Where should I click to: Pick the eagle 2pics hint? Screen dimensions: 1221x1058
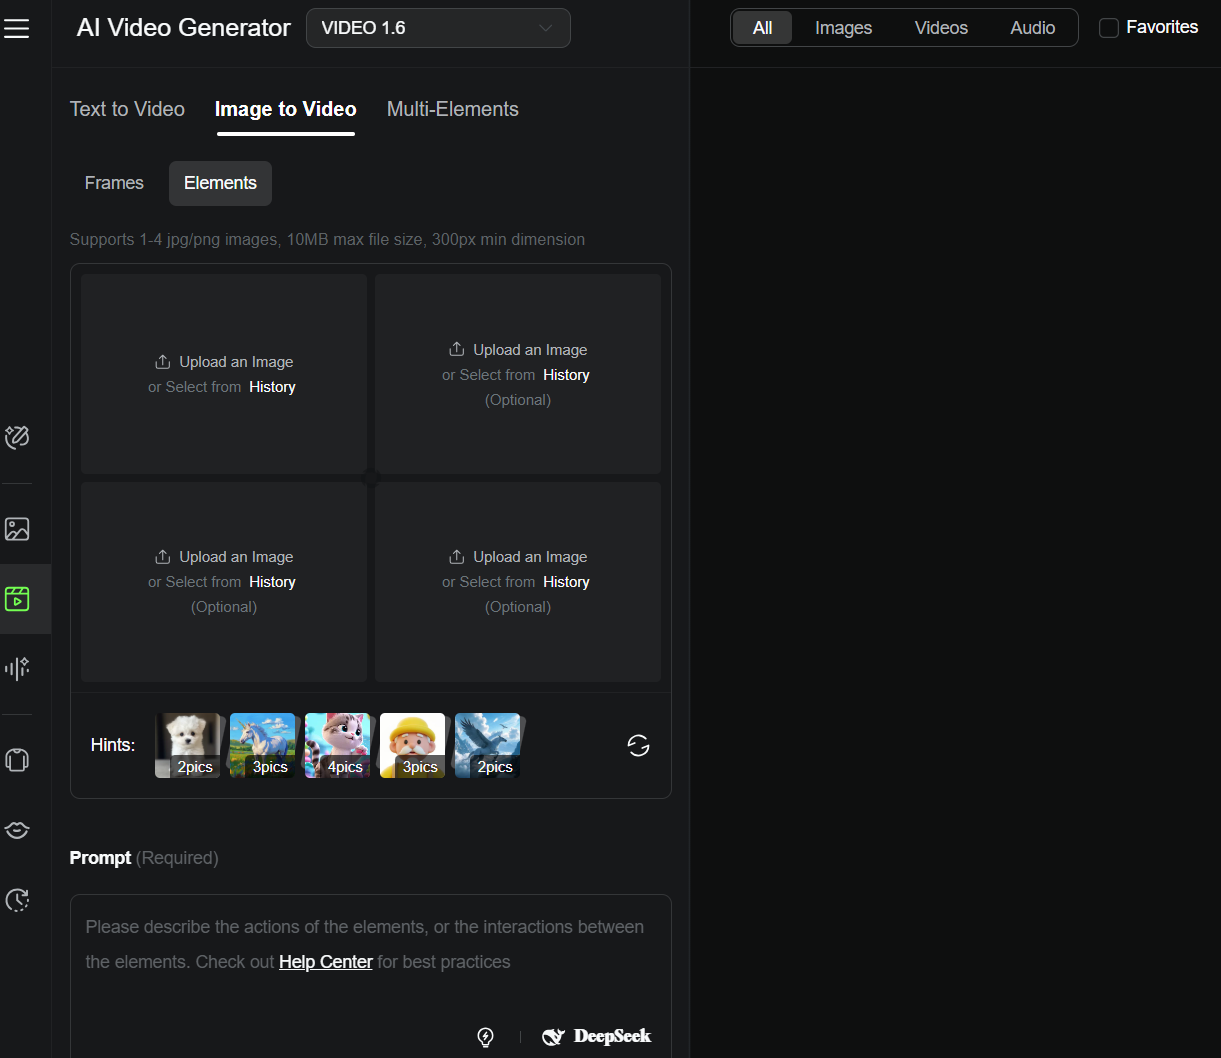click(488, 745)
